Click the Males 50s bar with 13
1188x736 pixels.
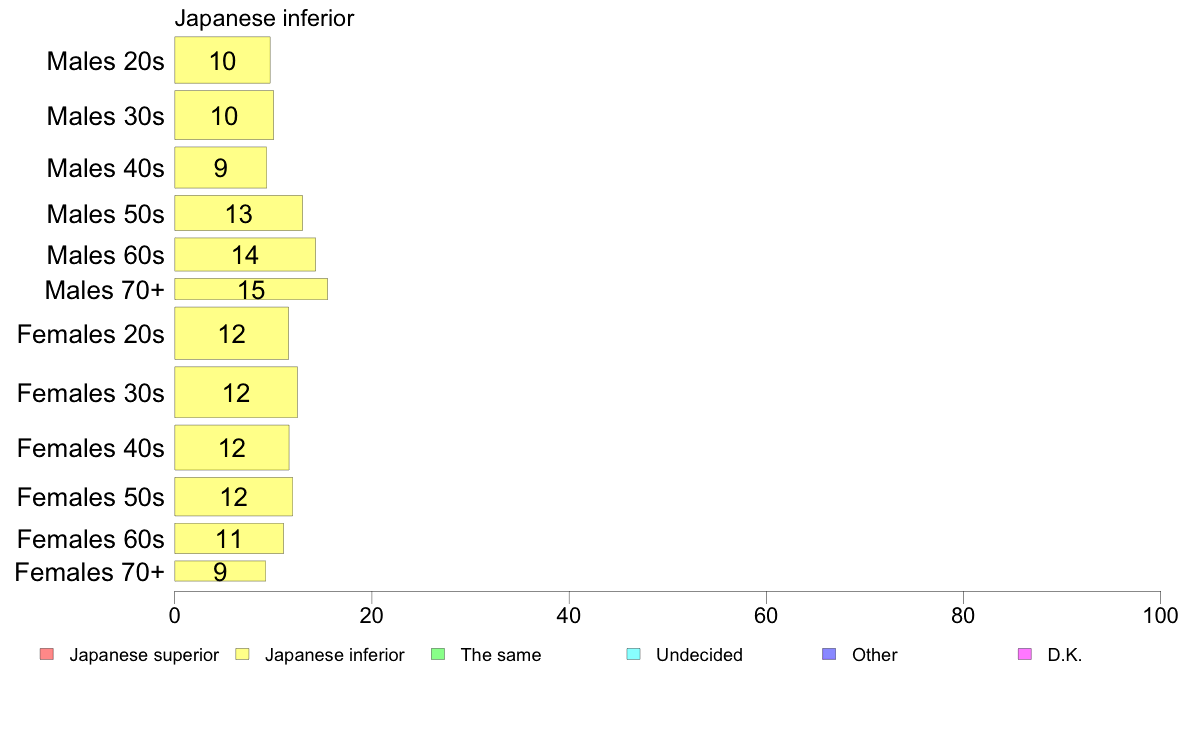(x=238, y=213)
